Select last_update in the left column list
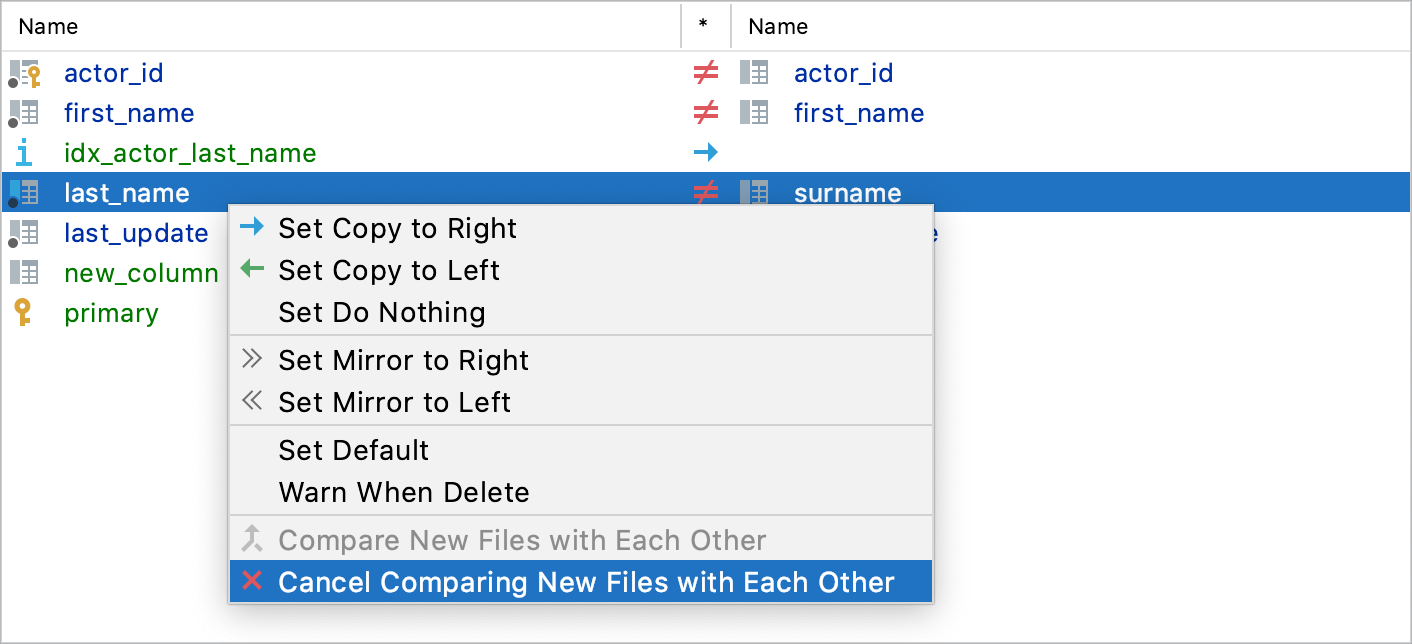The width and height of the screenshot is (1412, 644). [x=136, y=233]
